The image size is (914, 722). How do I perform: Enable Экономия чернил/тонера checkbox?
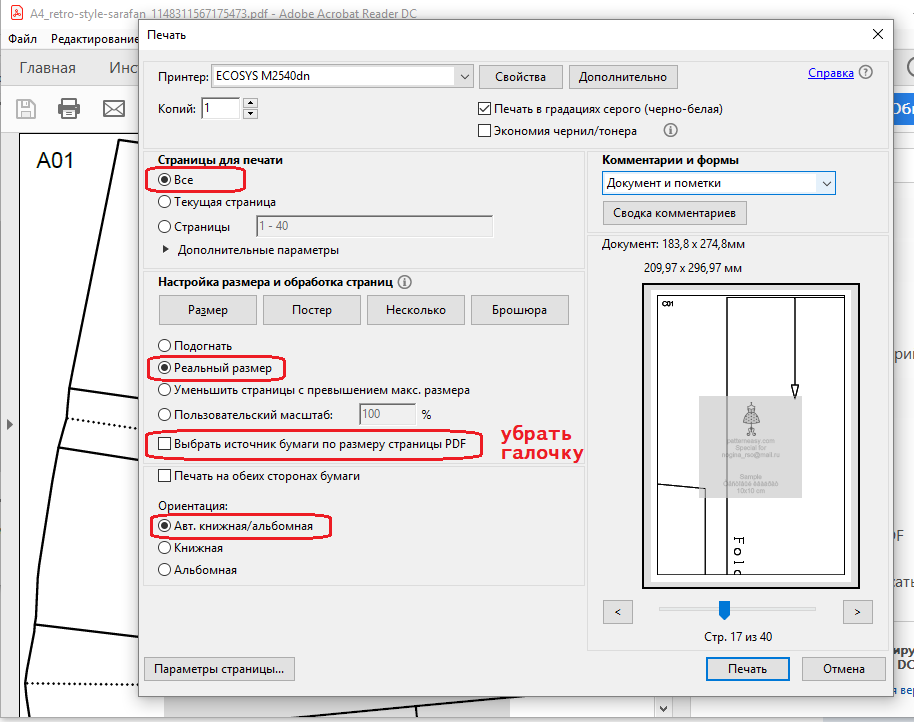click(484, 131)
